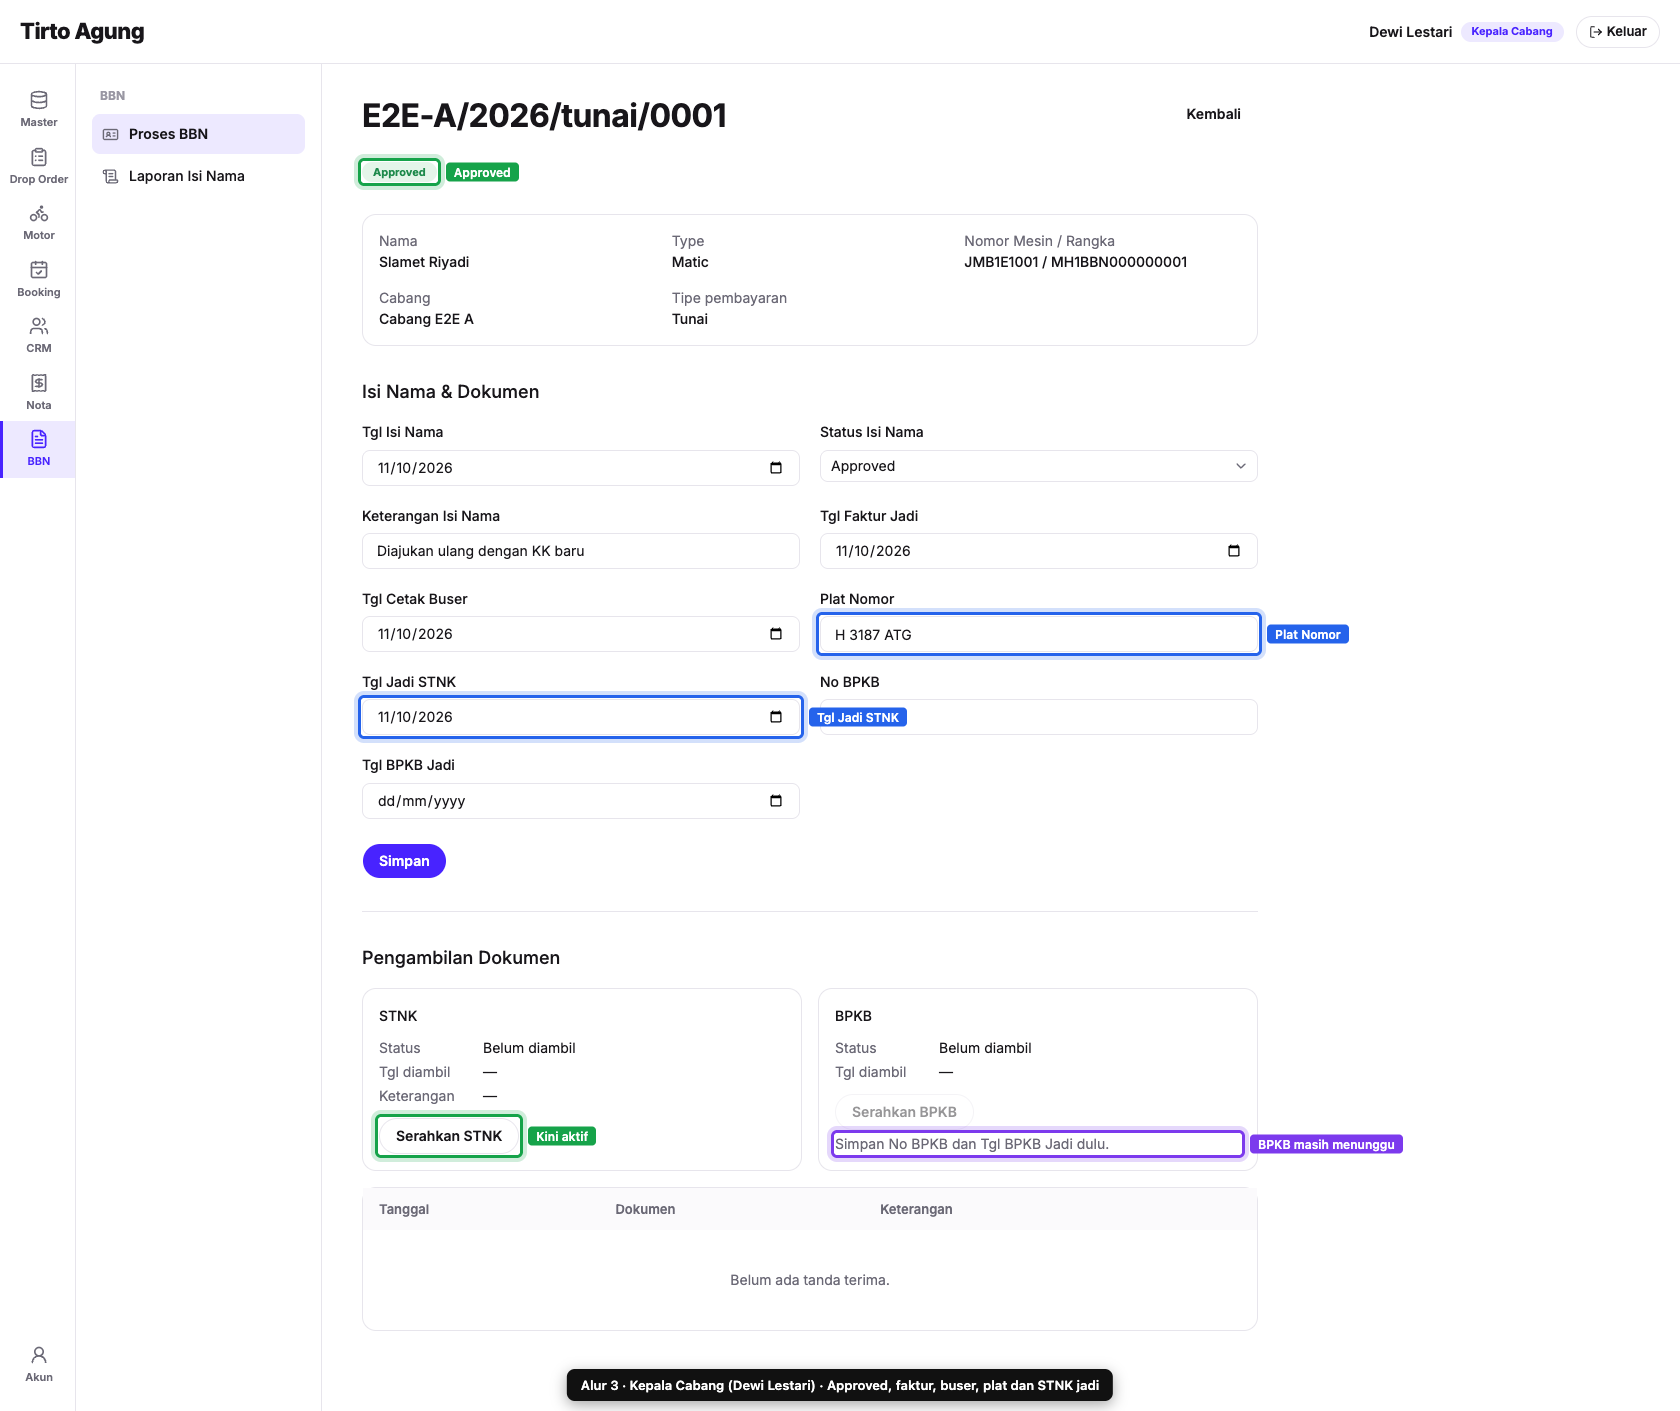
Task: Open calendar picker for Tgl Faktur Jadi
Action: coord(1234,551)
